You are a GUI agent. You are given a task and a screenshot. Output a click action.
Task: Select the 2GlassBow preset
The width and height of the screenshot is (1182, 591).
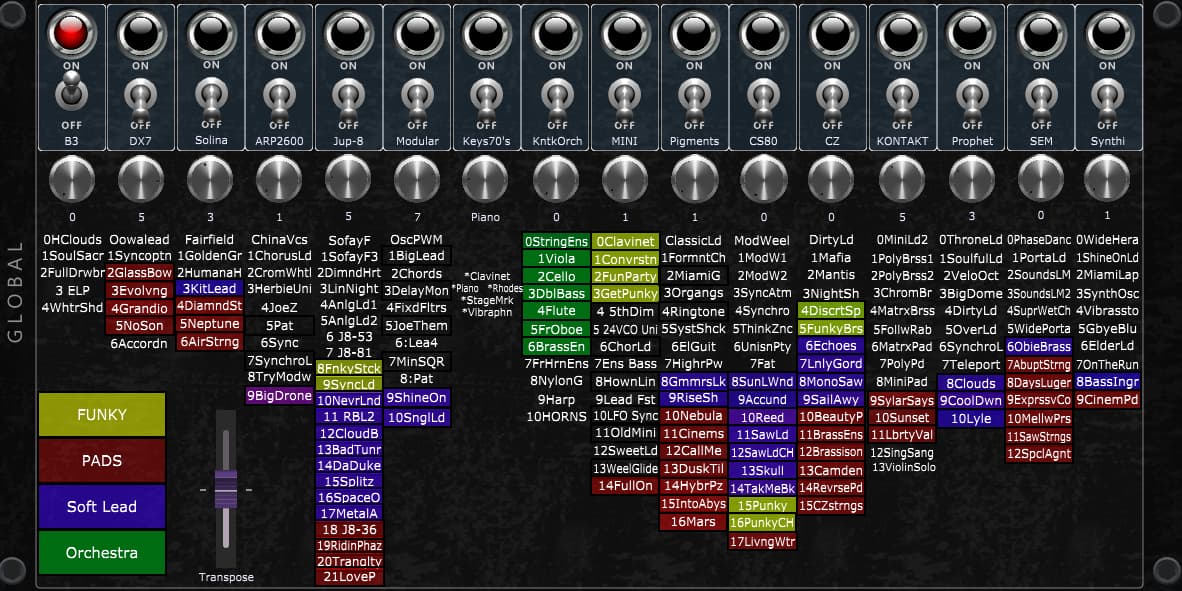(139, 273)
